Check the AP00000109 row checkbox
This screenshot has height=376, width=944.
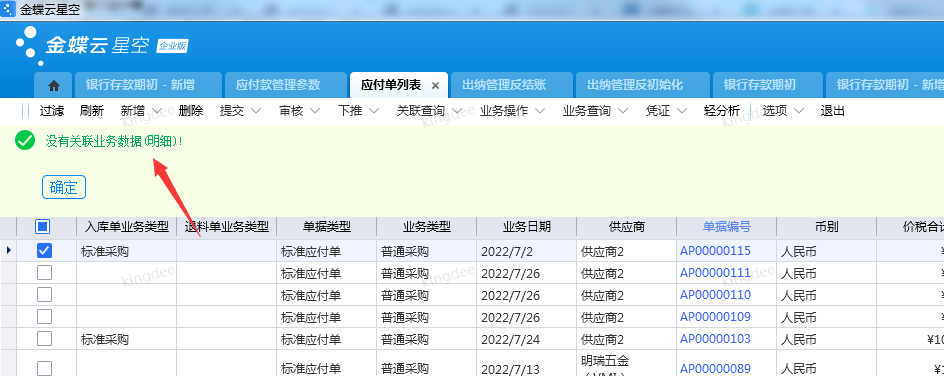coord(45,316)
